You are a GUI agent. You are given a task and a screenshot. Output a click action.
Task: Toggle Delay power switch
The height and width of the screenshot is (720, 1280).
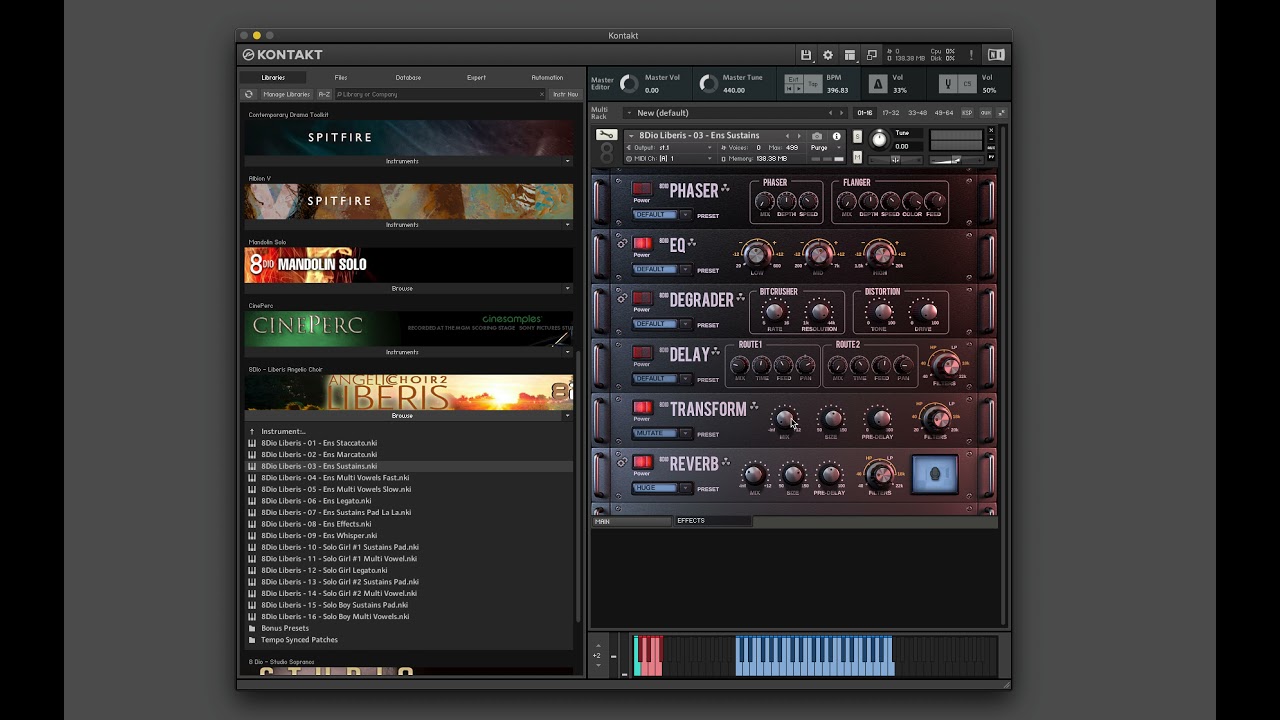pyautogui.click(x=642, y=353)
